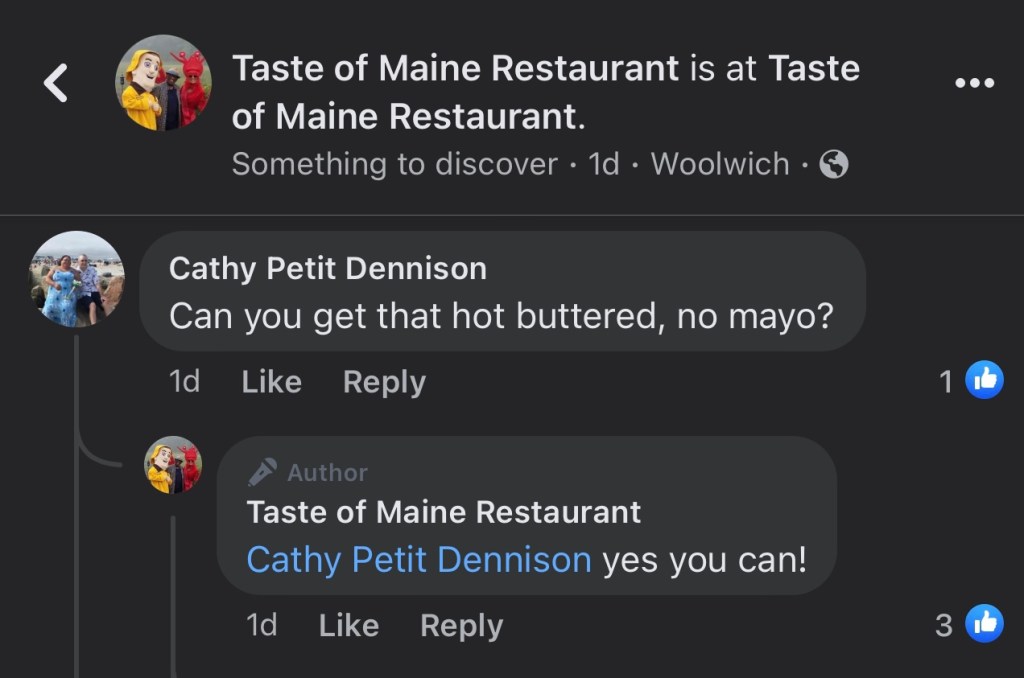Tap the 'Something to discover' label
Screen dimensions: 1024x678
point(394,165)
